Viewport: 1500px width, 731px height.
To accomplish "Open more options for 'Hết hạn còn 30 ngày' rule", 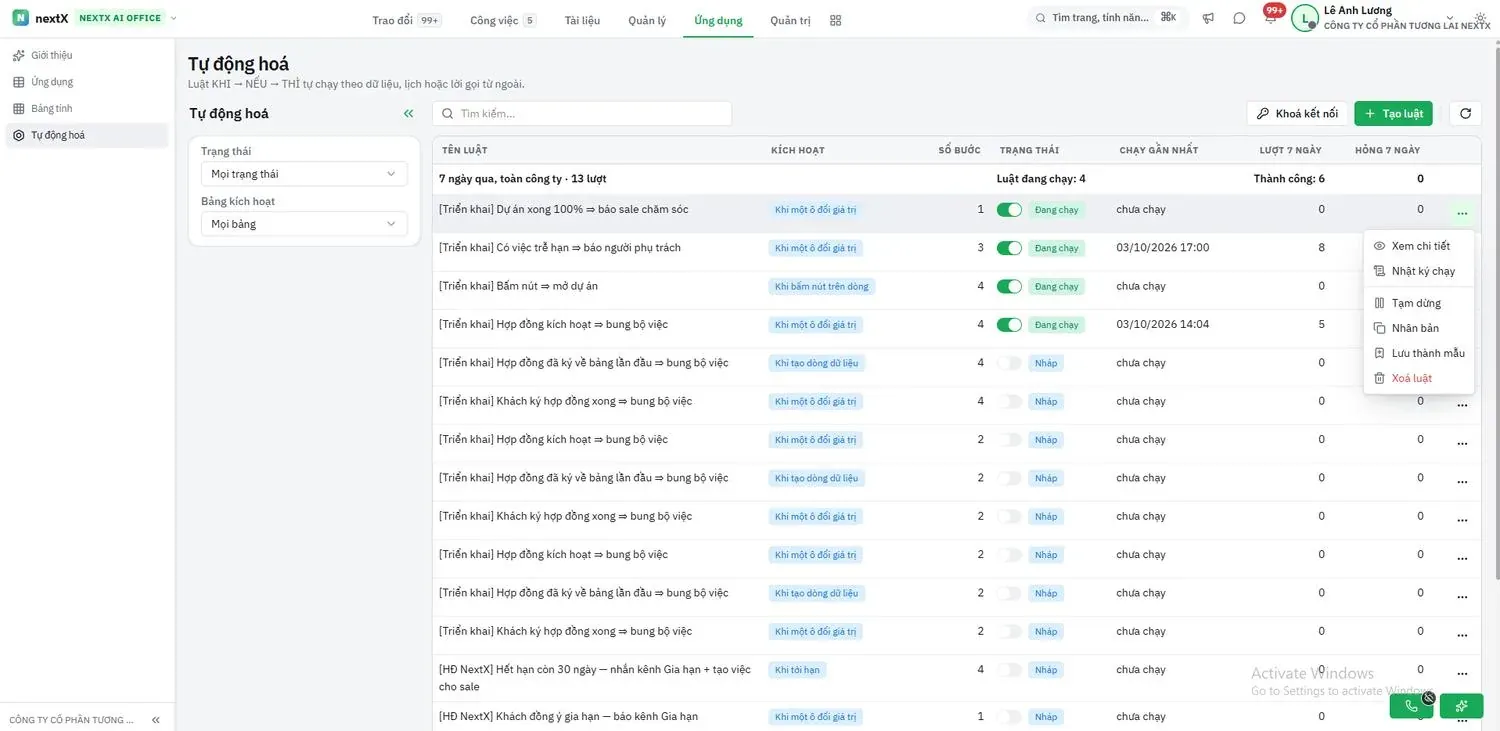I will [1462, 673].
